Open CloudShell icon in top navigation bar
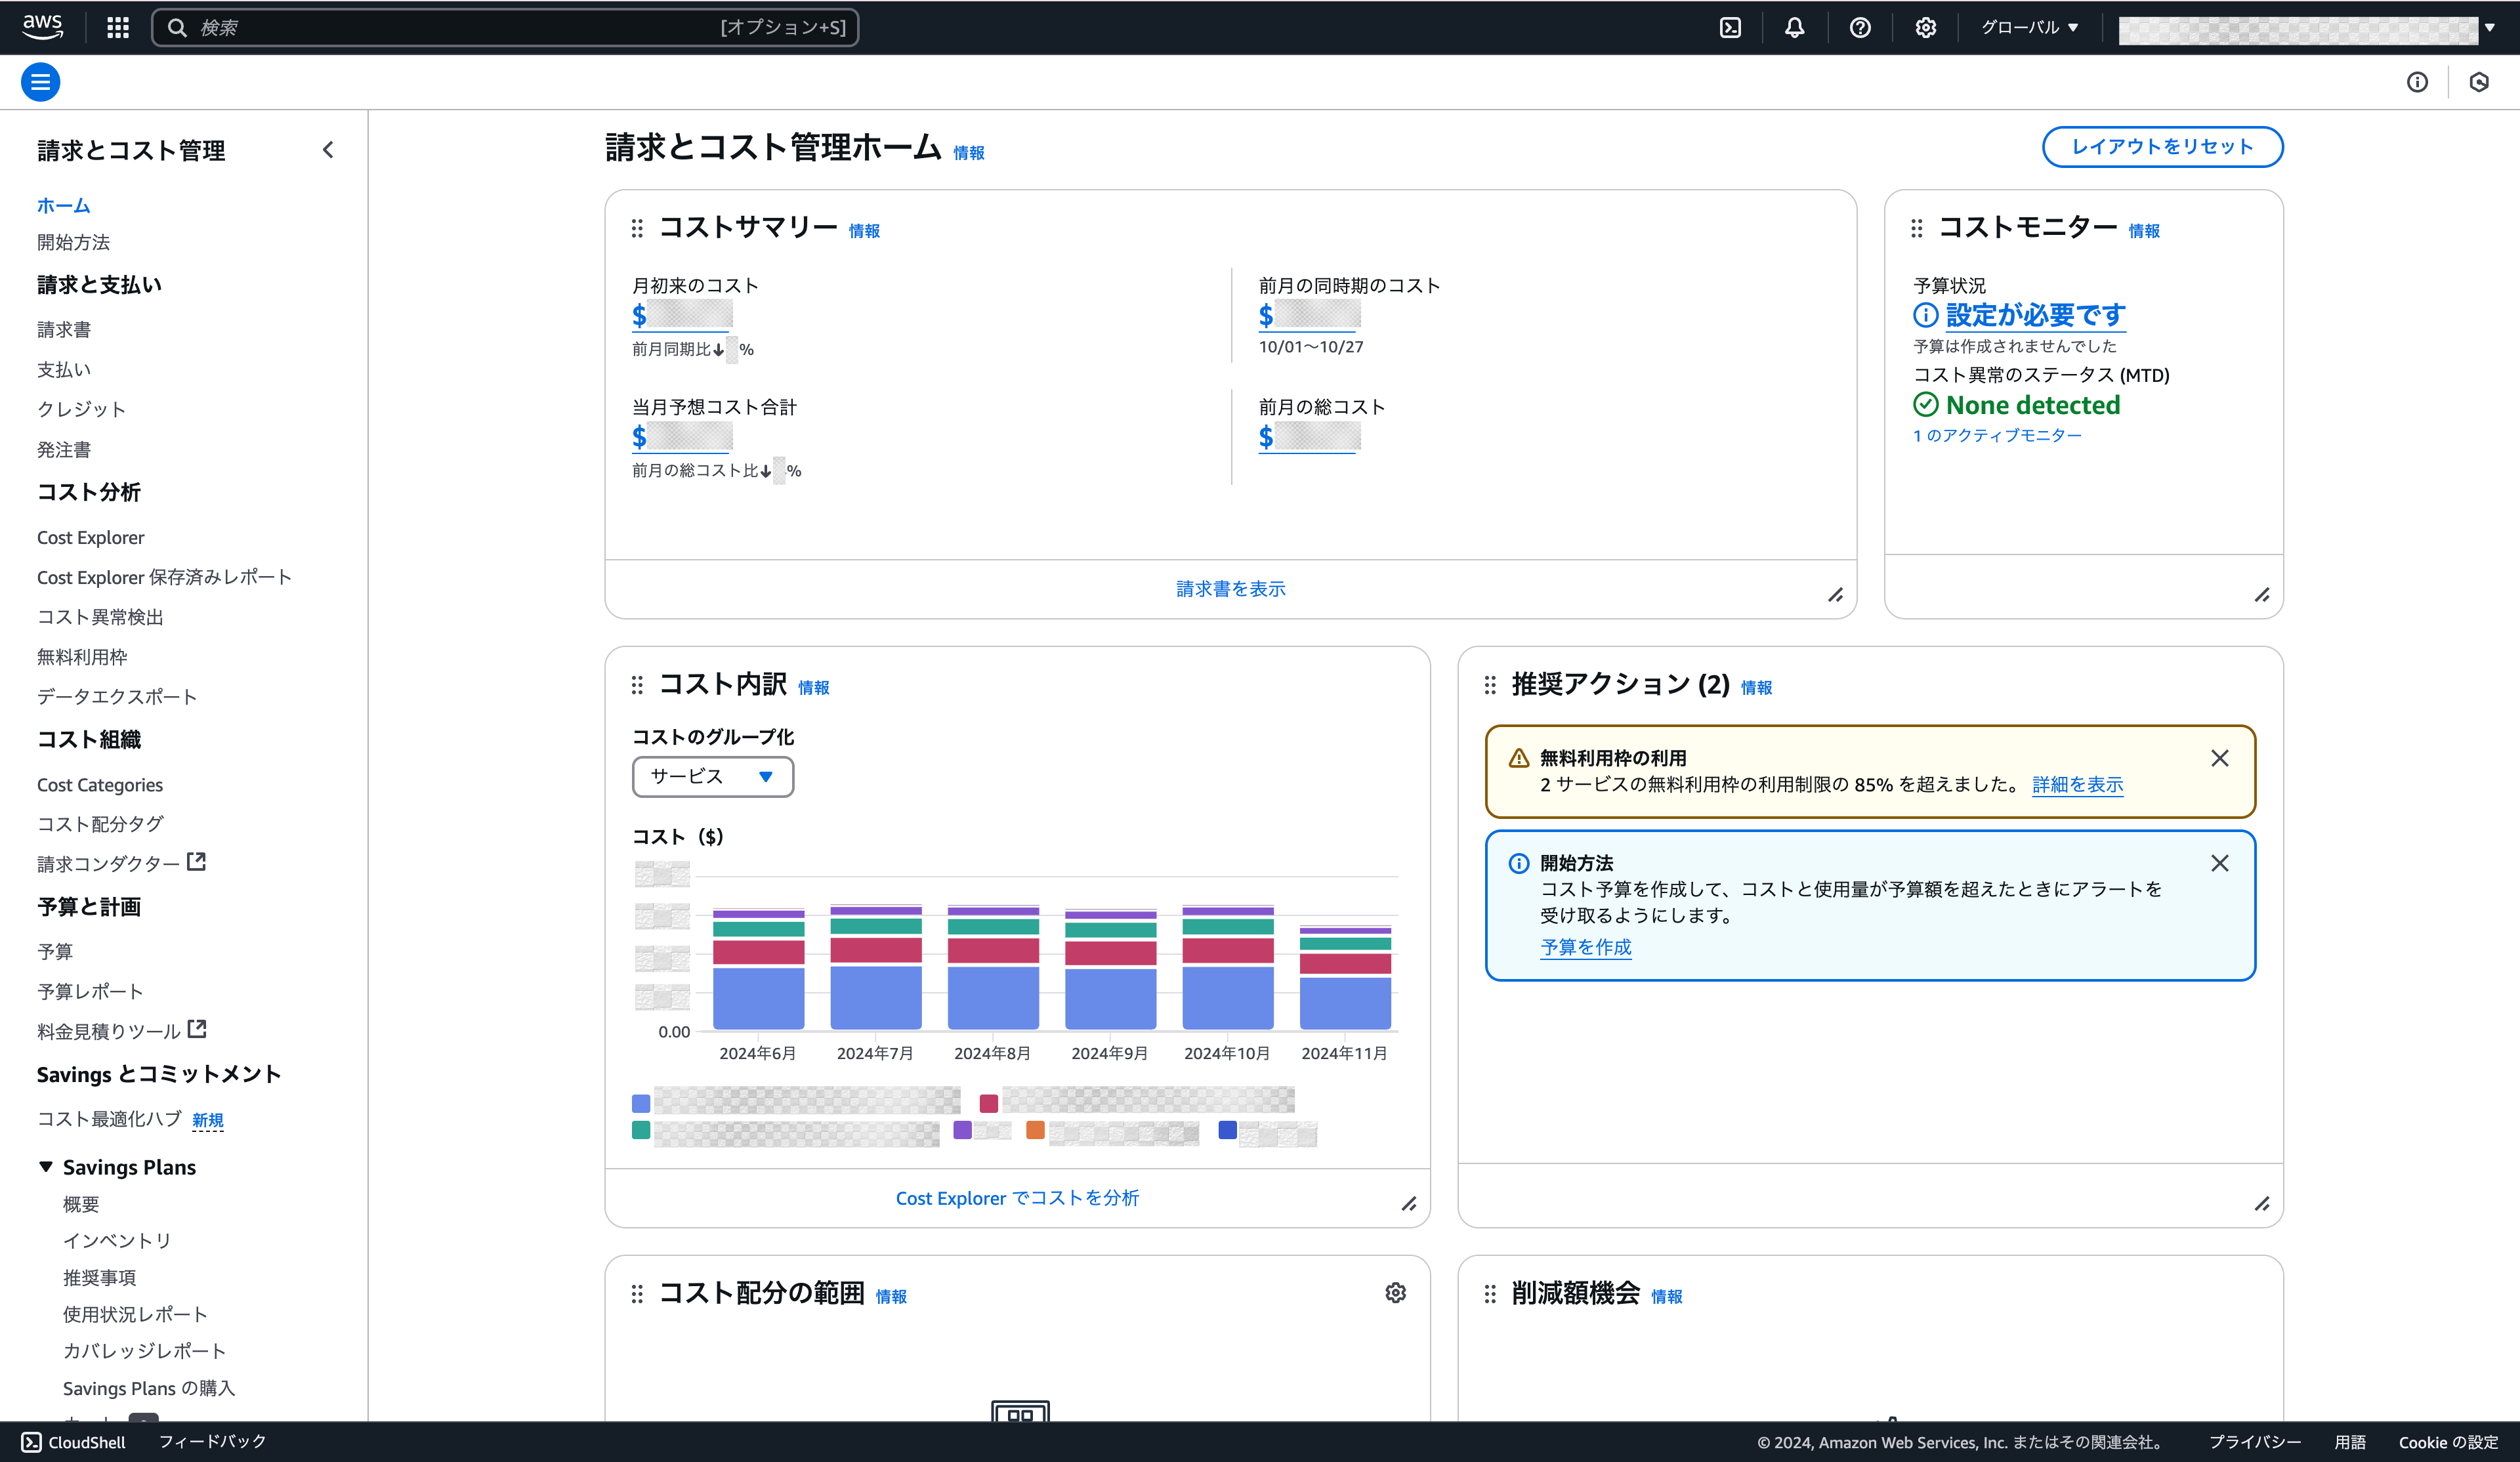Viewport: 2520px width, 1462px height. [1730, 27]
